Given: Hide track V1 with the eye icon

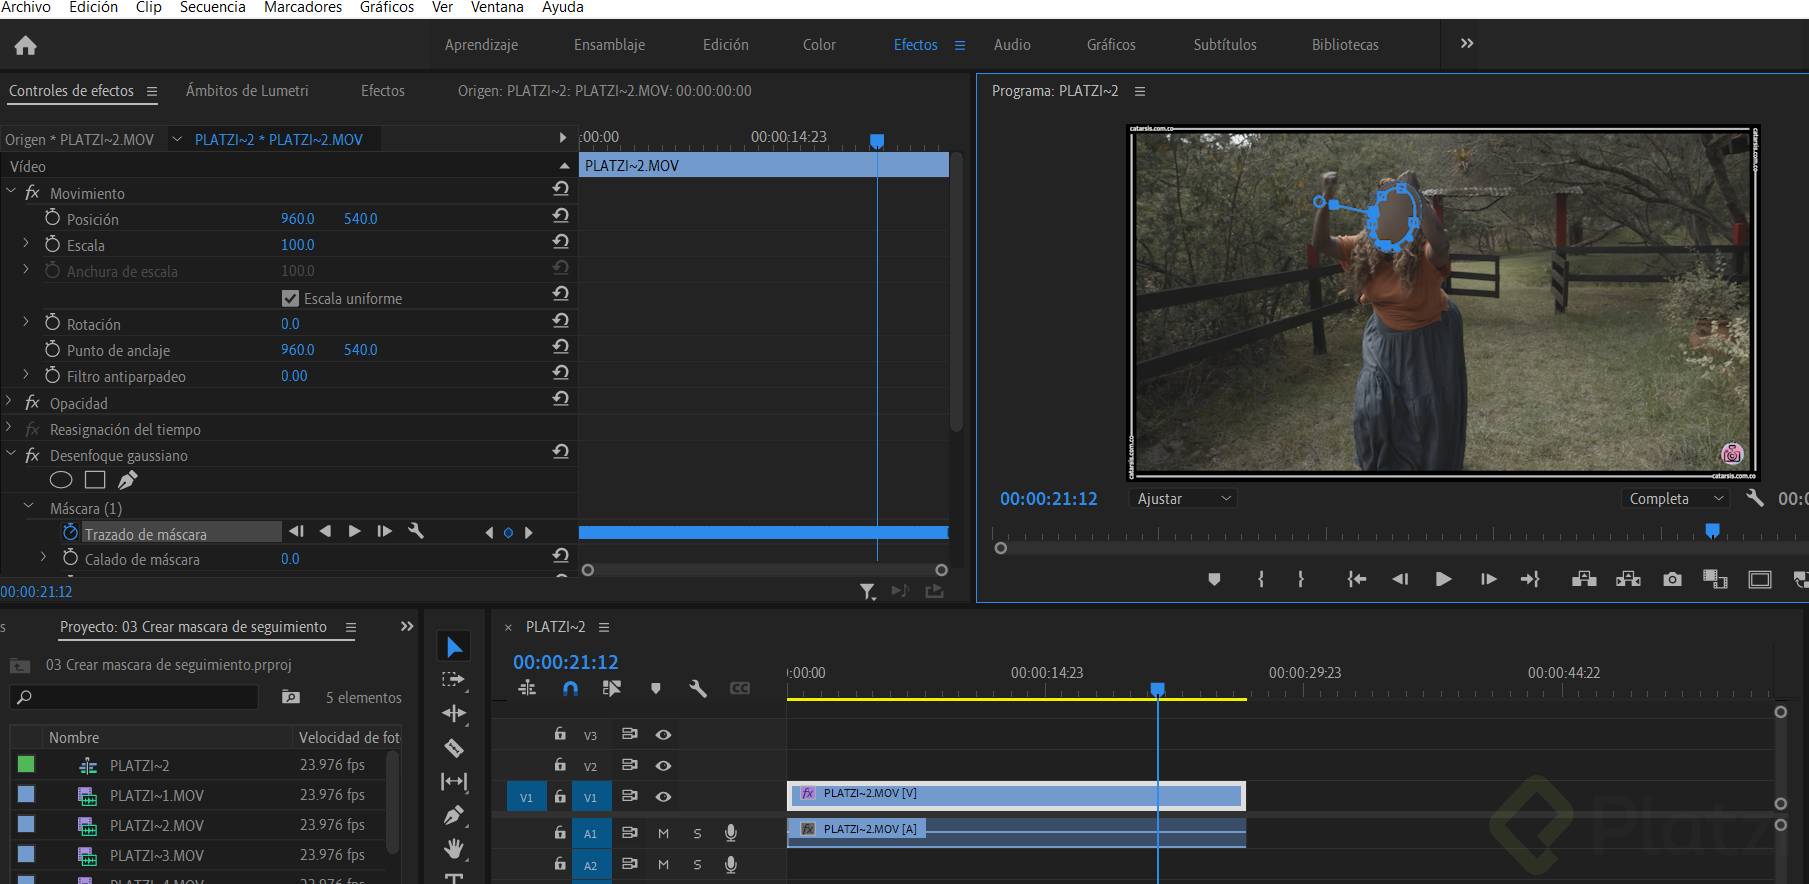Looking at the screenshot, I should (x=663, y=797).
